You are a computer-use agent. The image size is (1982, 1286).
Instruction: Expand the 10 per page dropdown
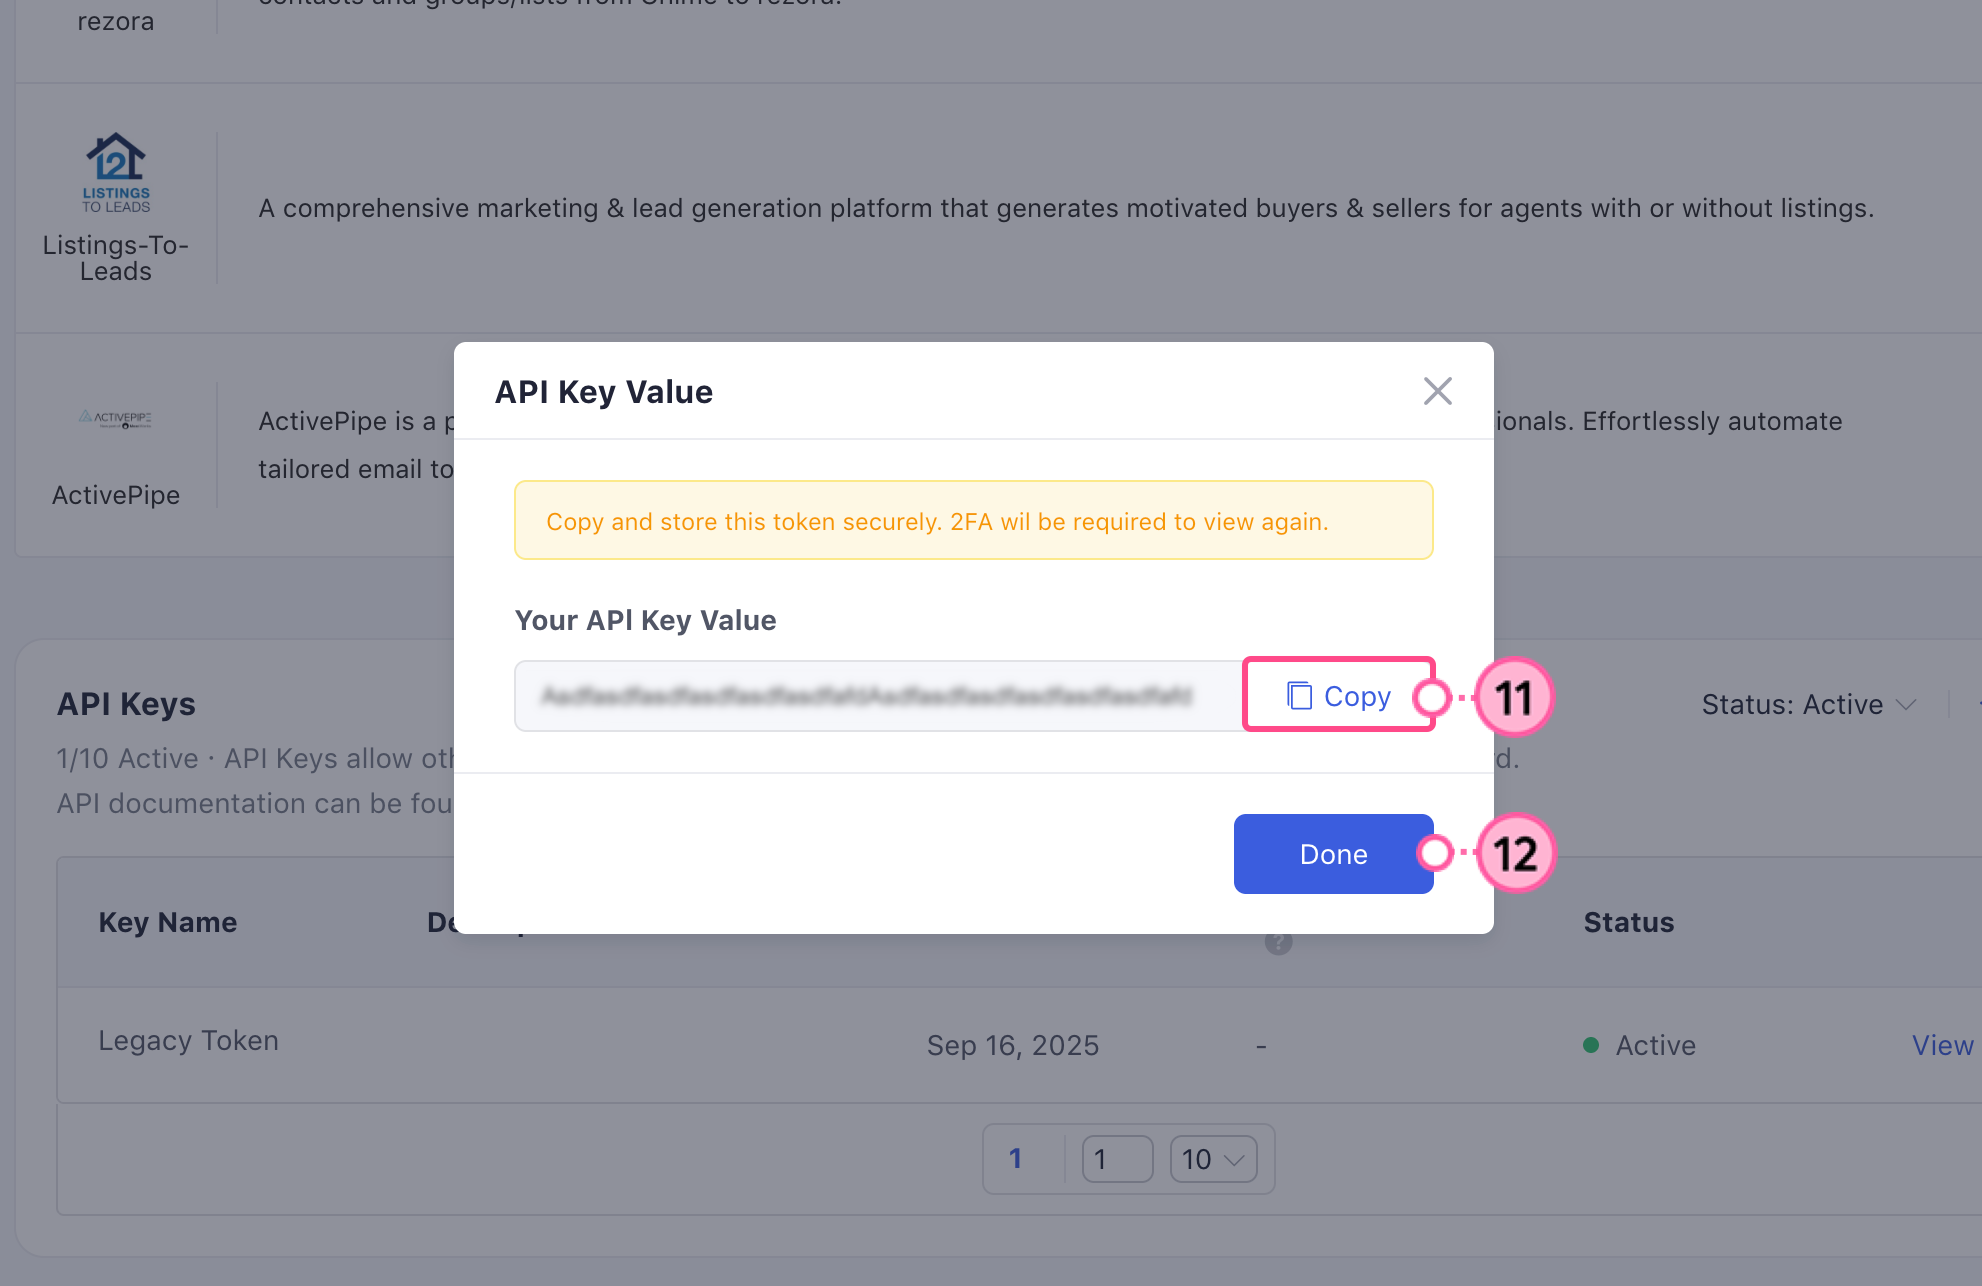(1213, 1159)
